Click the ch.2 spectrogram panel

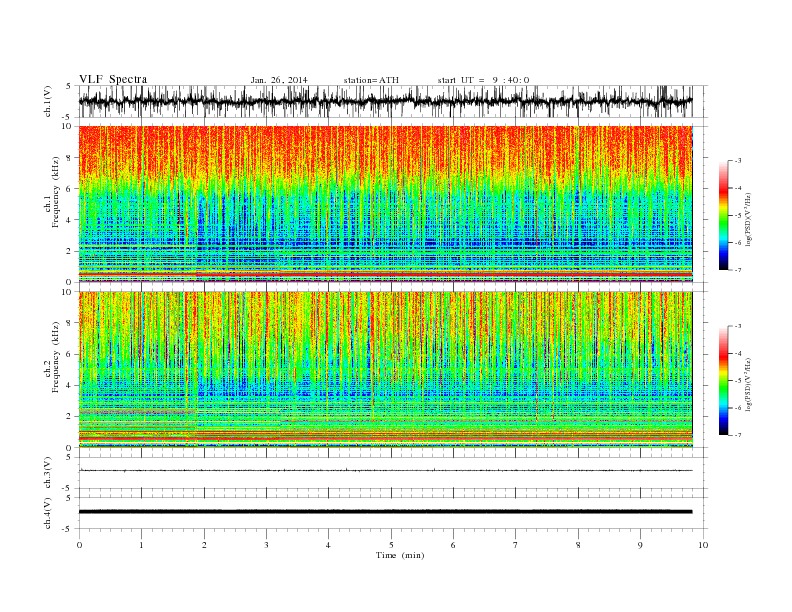click(x=385, y=370)
